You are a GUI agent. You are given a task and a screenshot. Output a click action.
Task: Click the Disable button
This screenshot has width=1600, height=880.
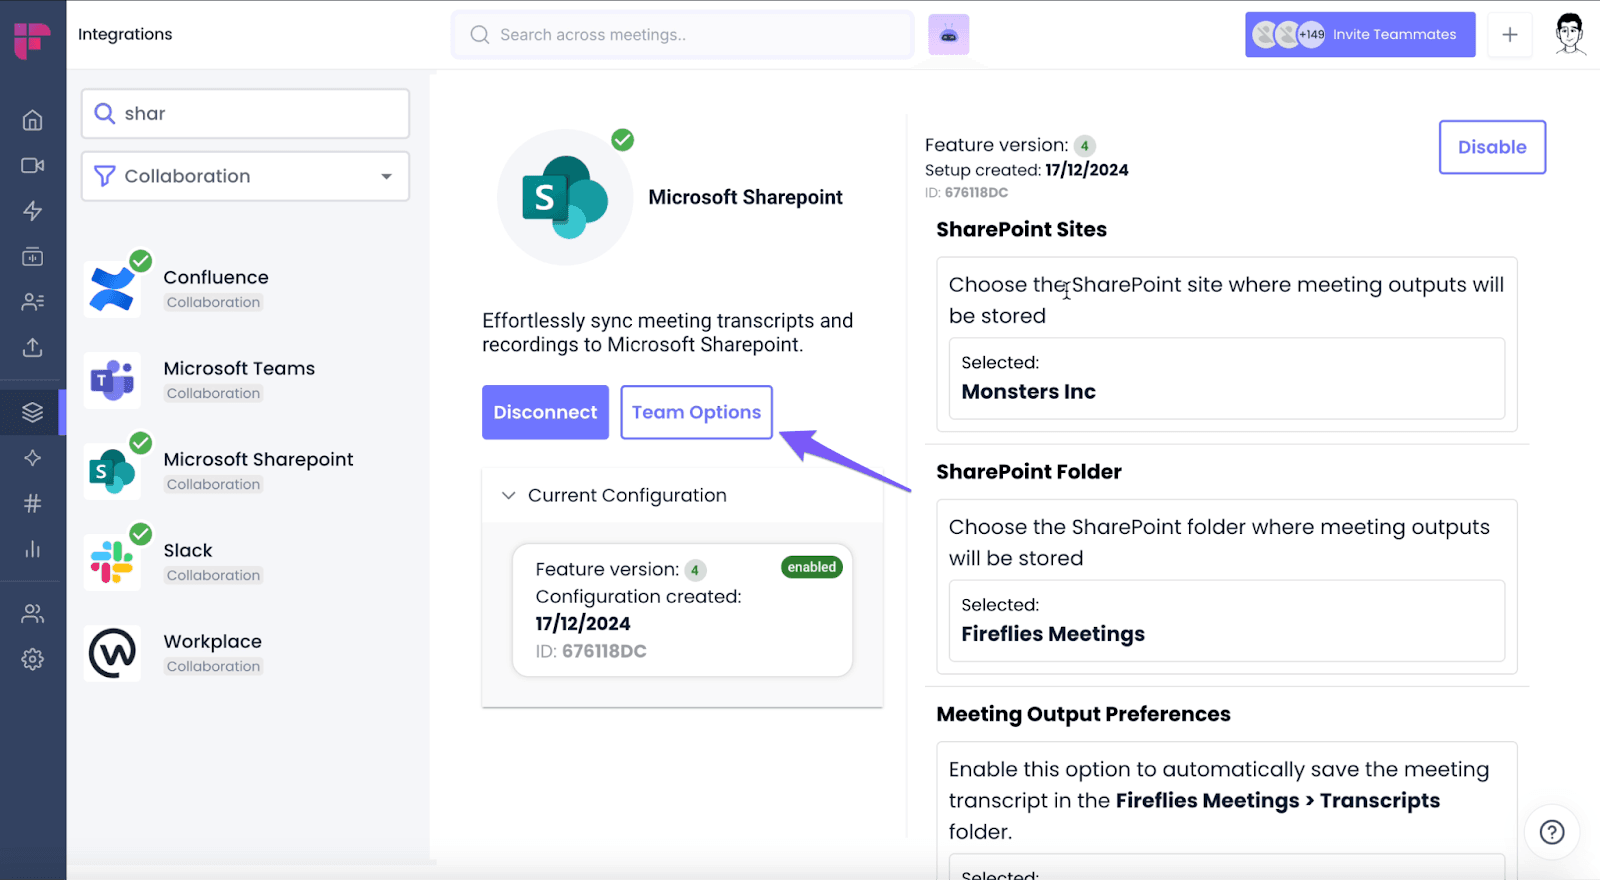click(x=1492, y=147)
